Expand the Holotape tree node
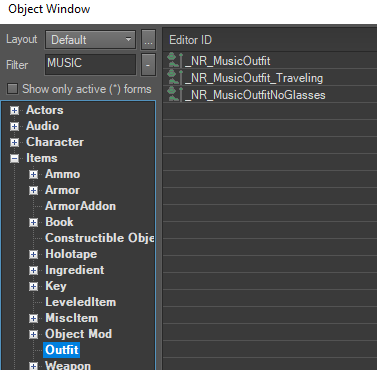Viewport: 377px width, 370px height. pos(33,254)
